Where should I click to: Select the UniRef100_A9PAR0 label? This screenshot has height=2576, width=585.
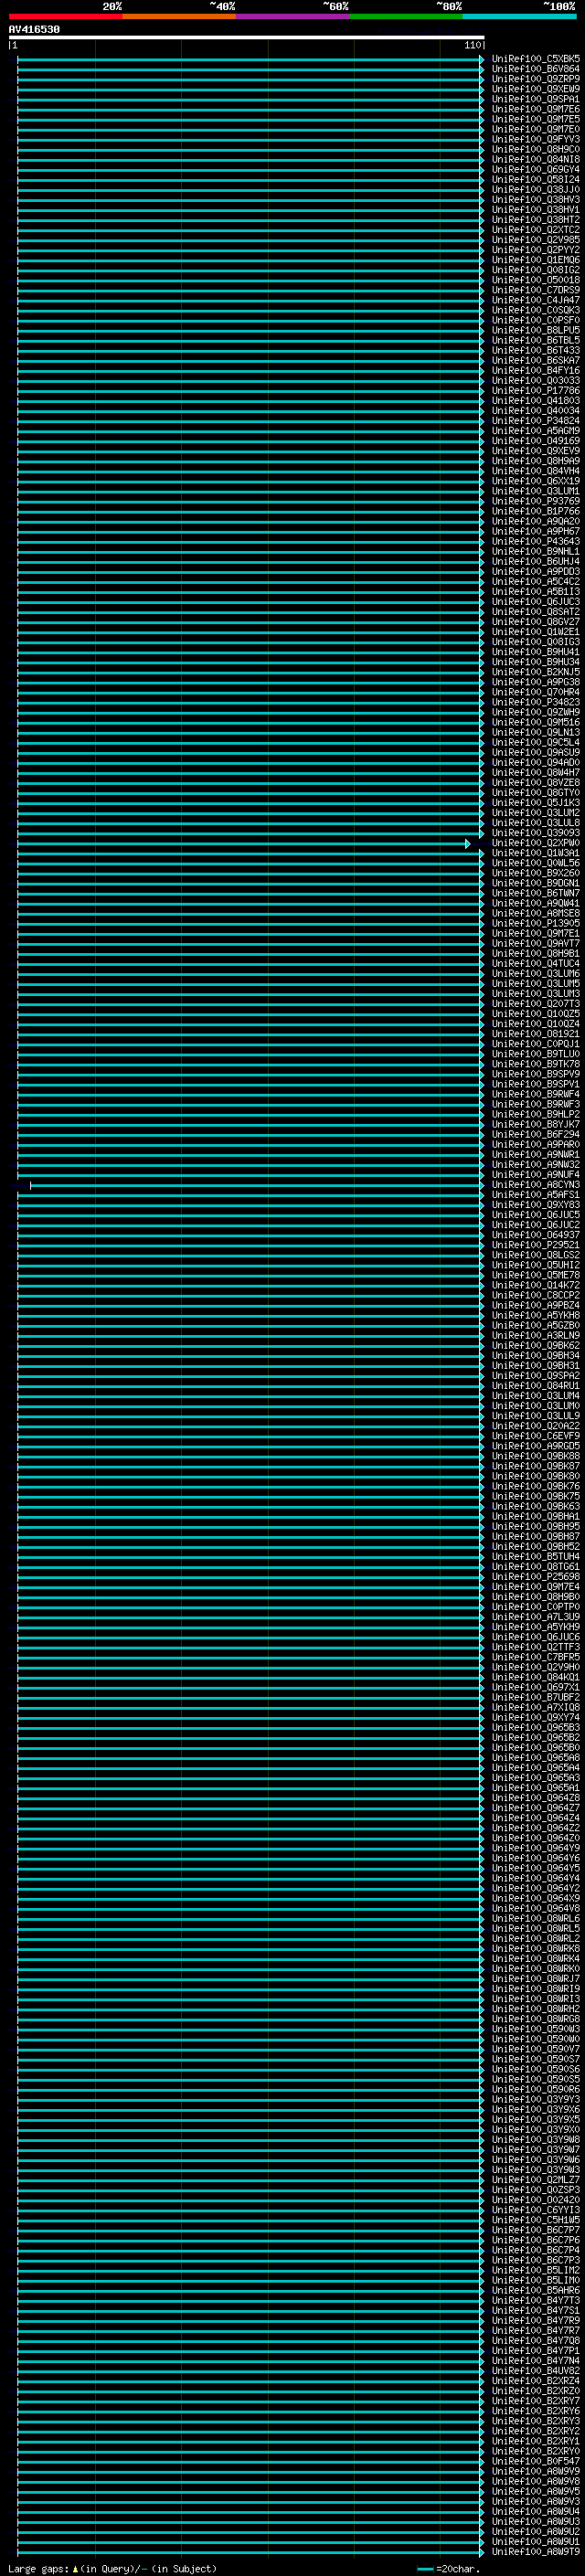[536, 1145]
